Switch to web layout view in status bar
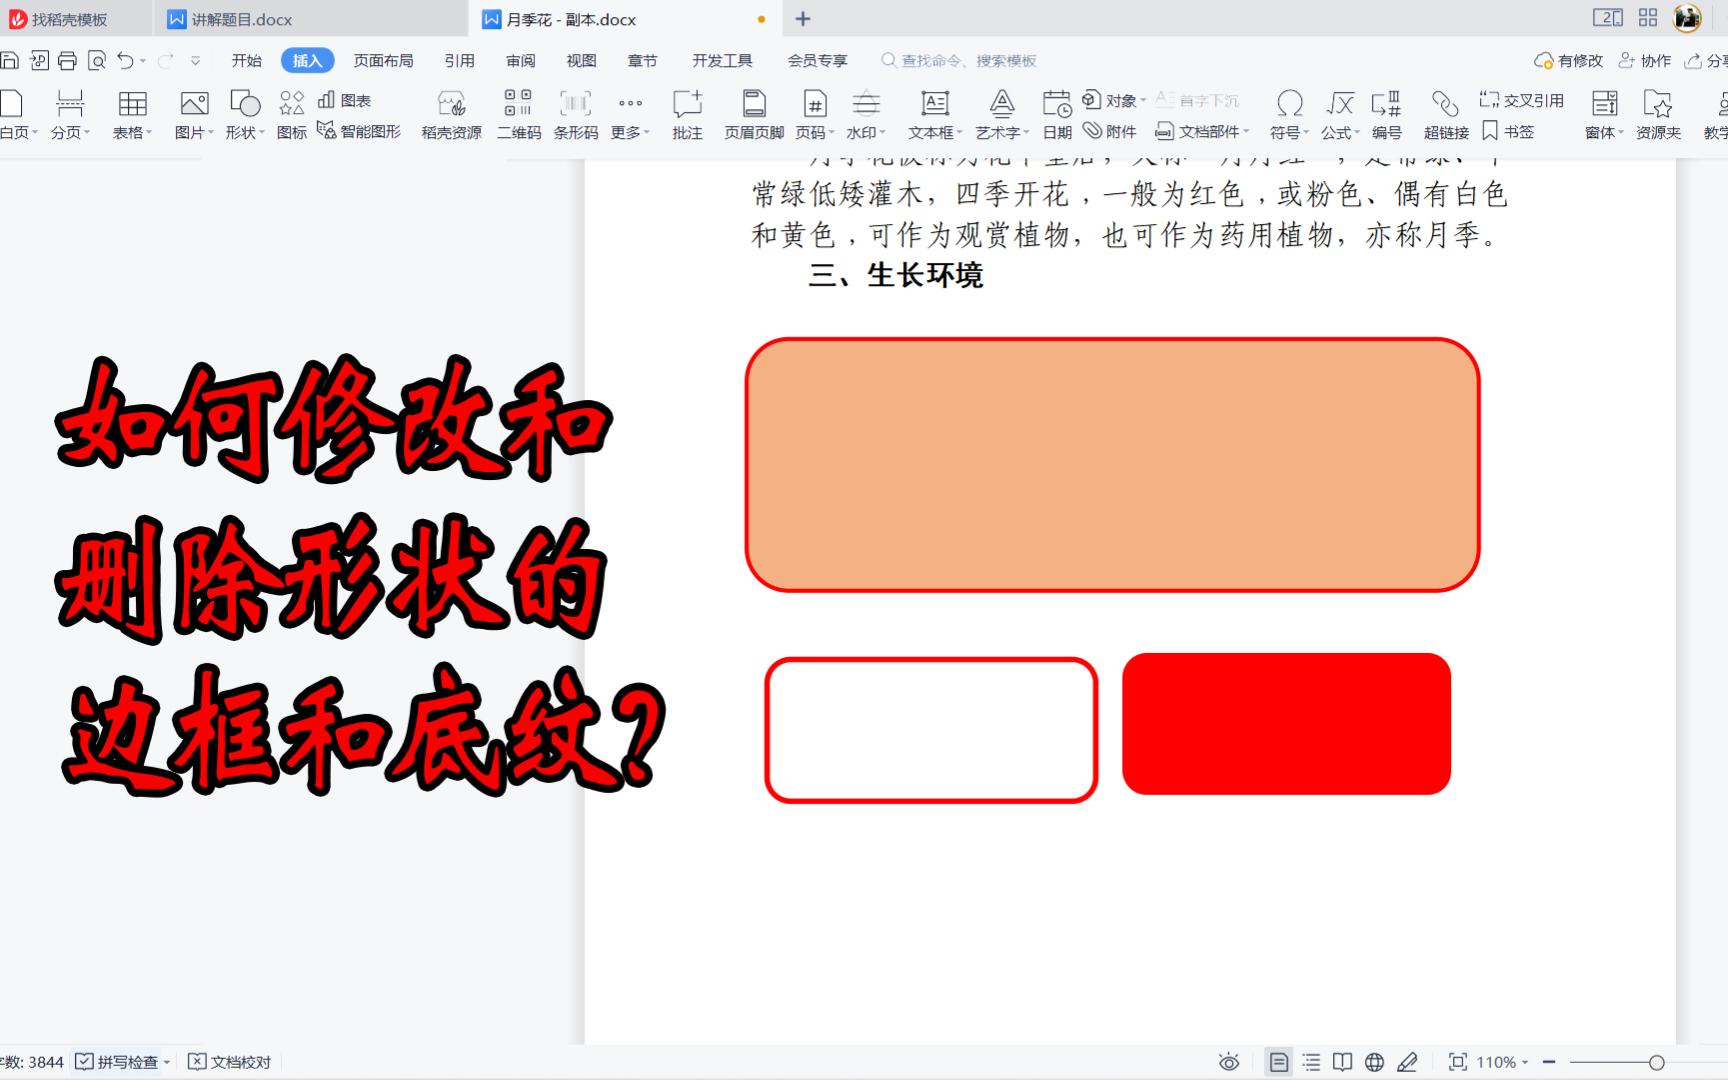The image size is (1728, 1080). point(1375,1062)
